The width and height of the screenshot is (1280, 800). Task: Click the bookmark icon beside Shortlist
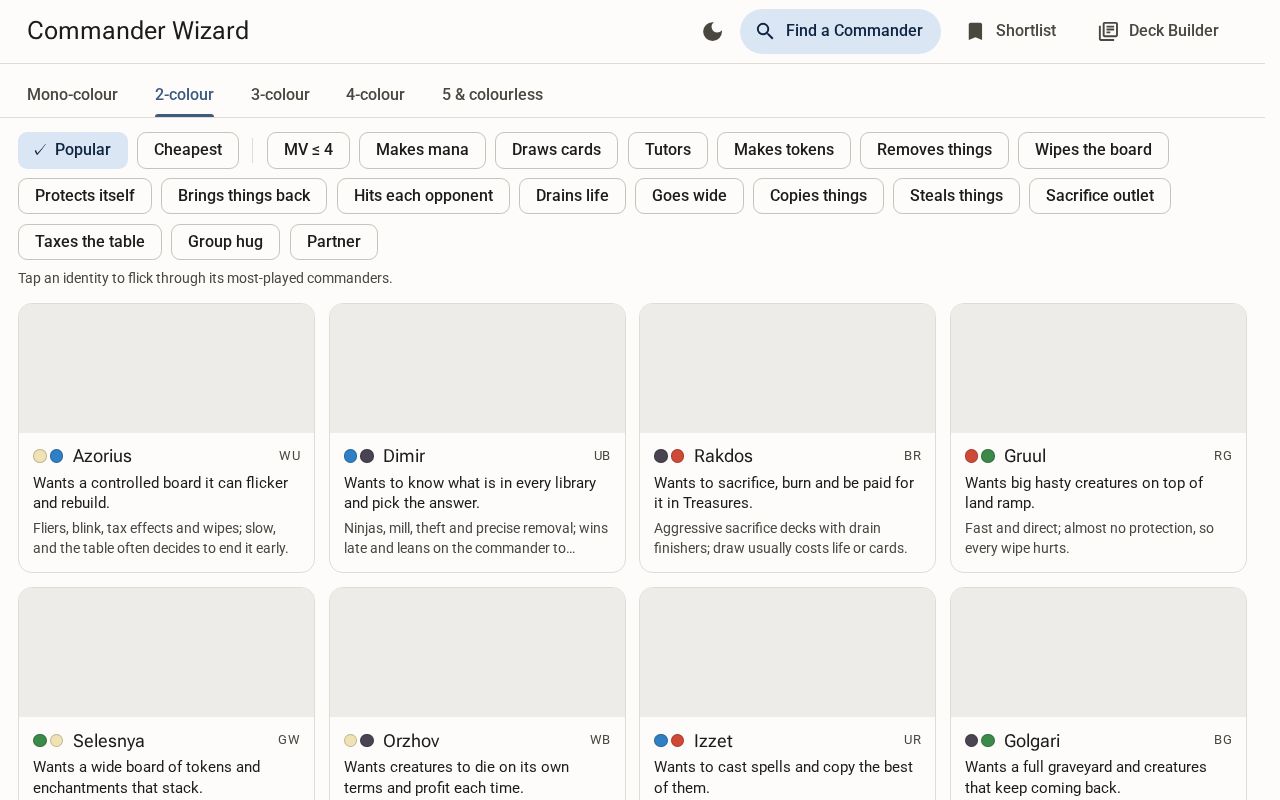point(975,31)
